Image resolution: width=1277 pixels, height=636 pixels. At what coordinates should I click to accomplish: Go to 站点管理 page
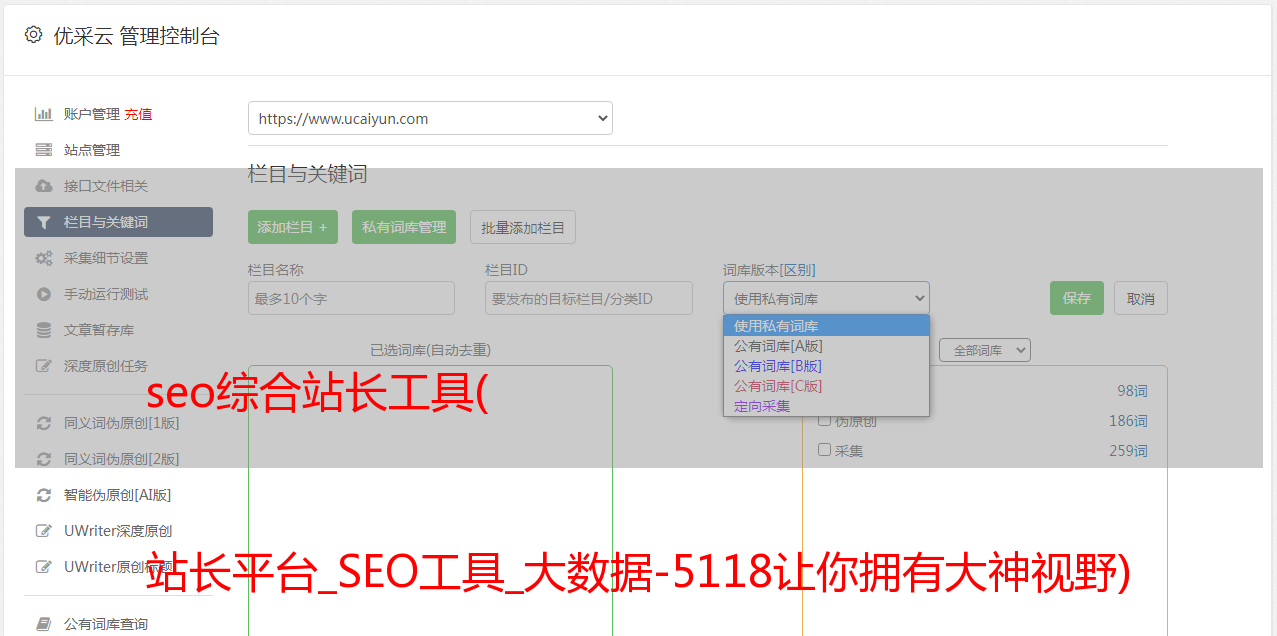click(x=91, y=150)
